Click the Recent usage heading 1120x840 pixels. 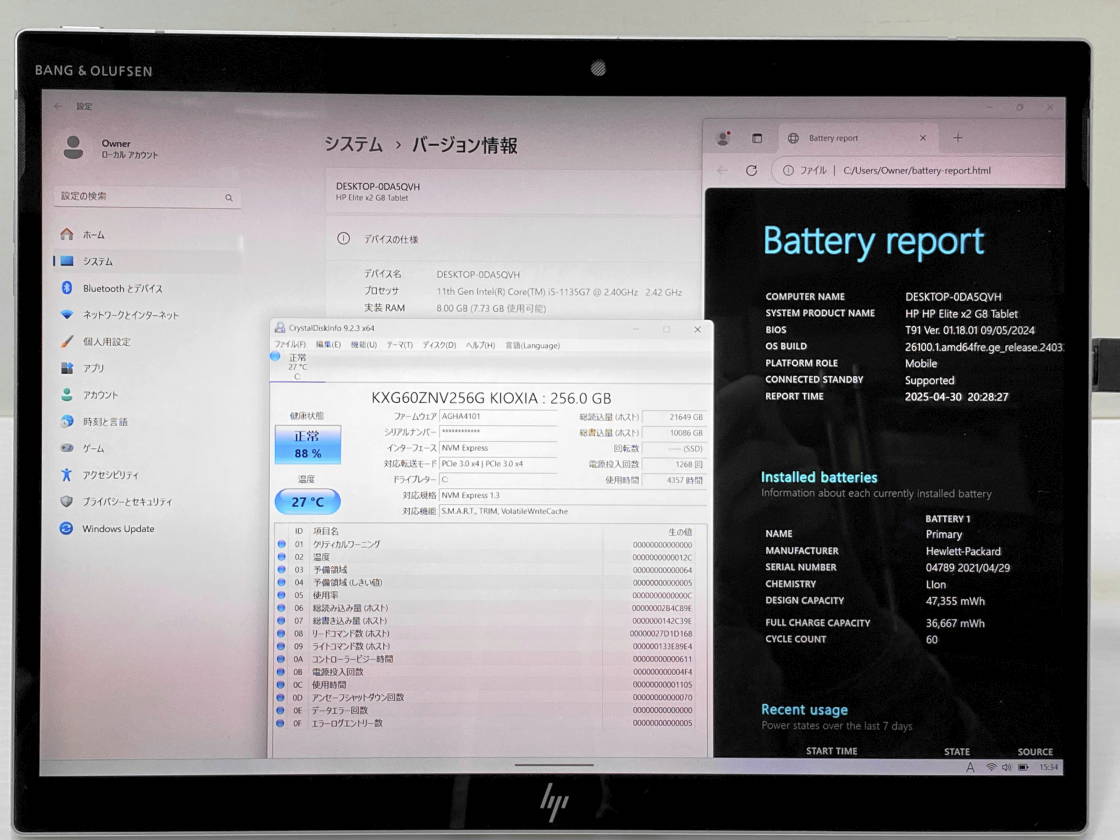tap(804, 709)
